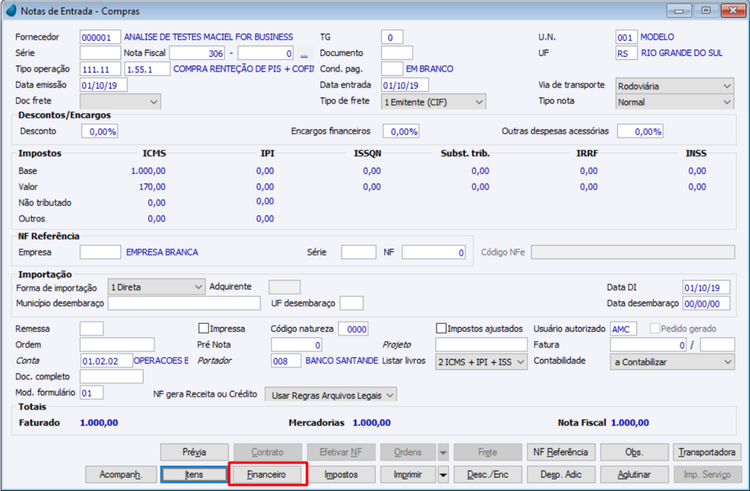750x491 pixels.
Task: Click the Acompanh. button
Action: [x=121, y=475]
